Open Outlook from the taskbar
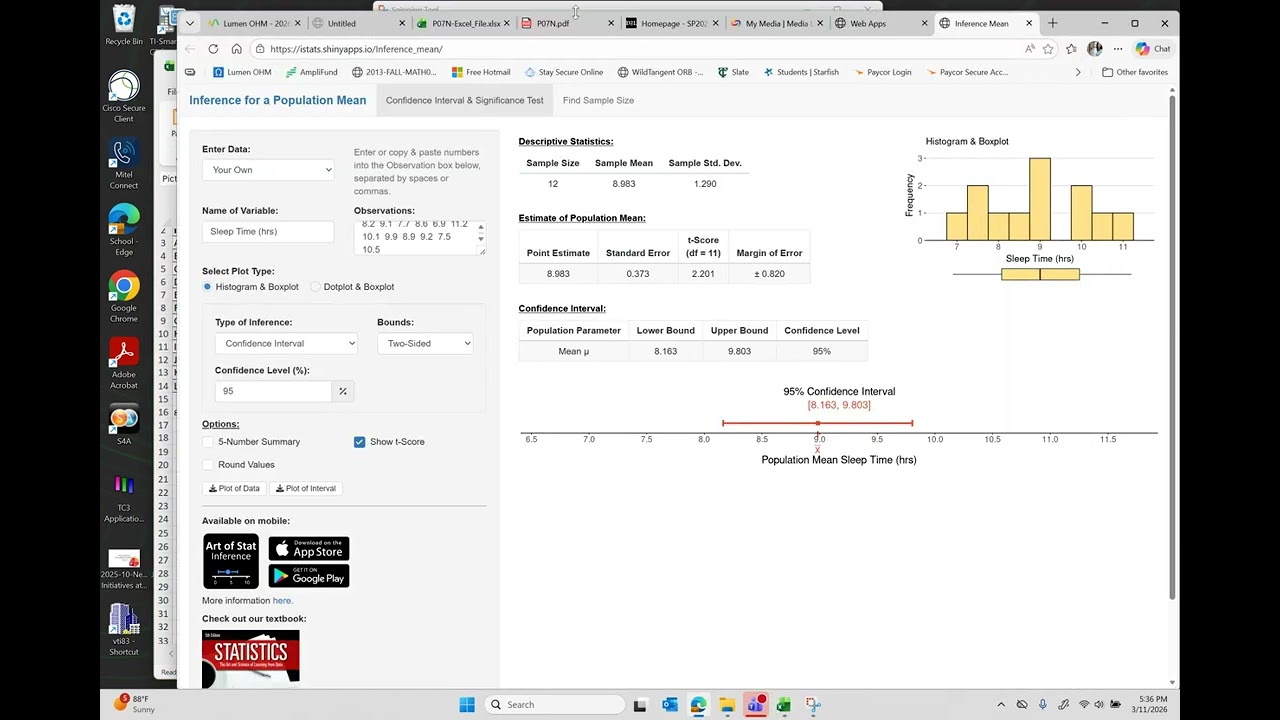Image resolution: width=1280 pixels, height=720 pixels. coord(670,704)
